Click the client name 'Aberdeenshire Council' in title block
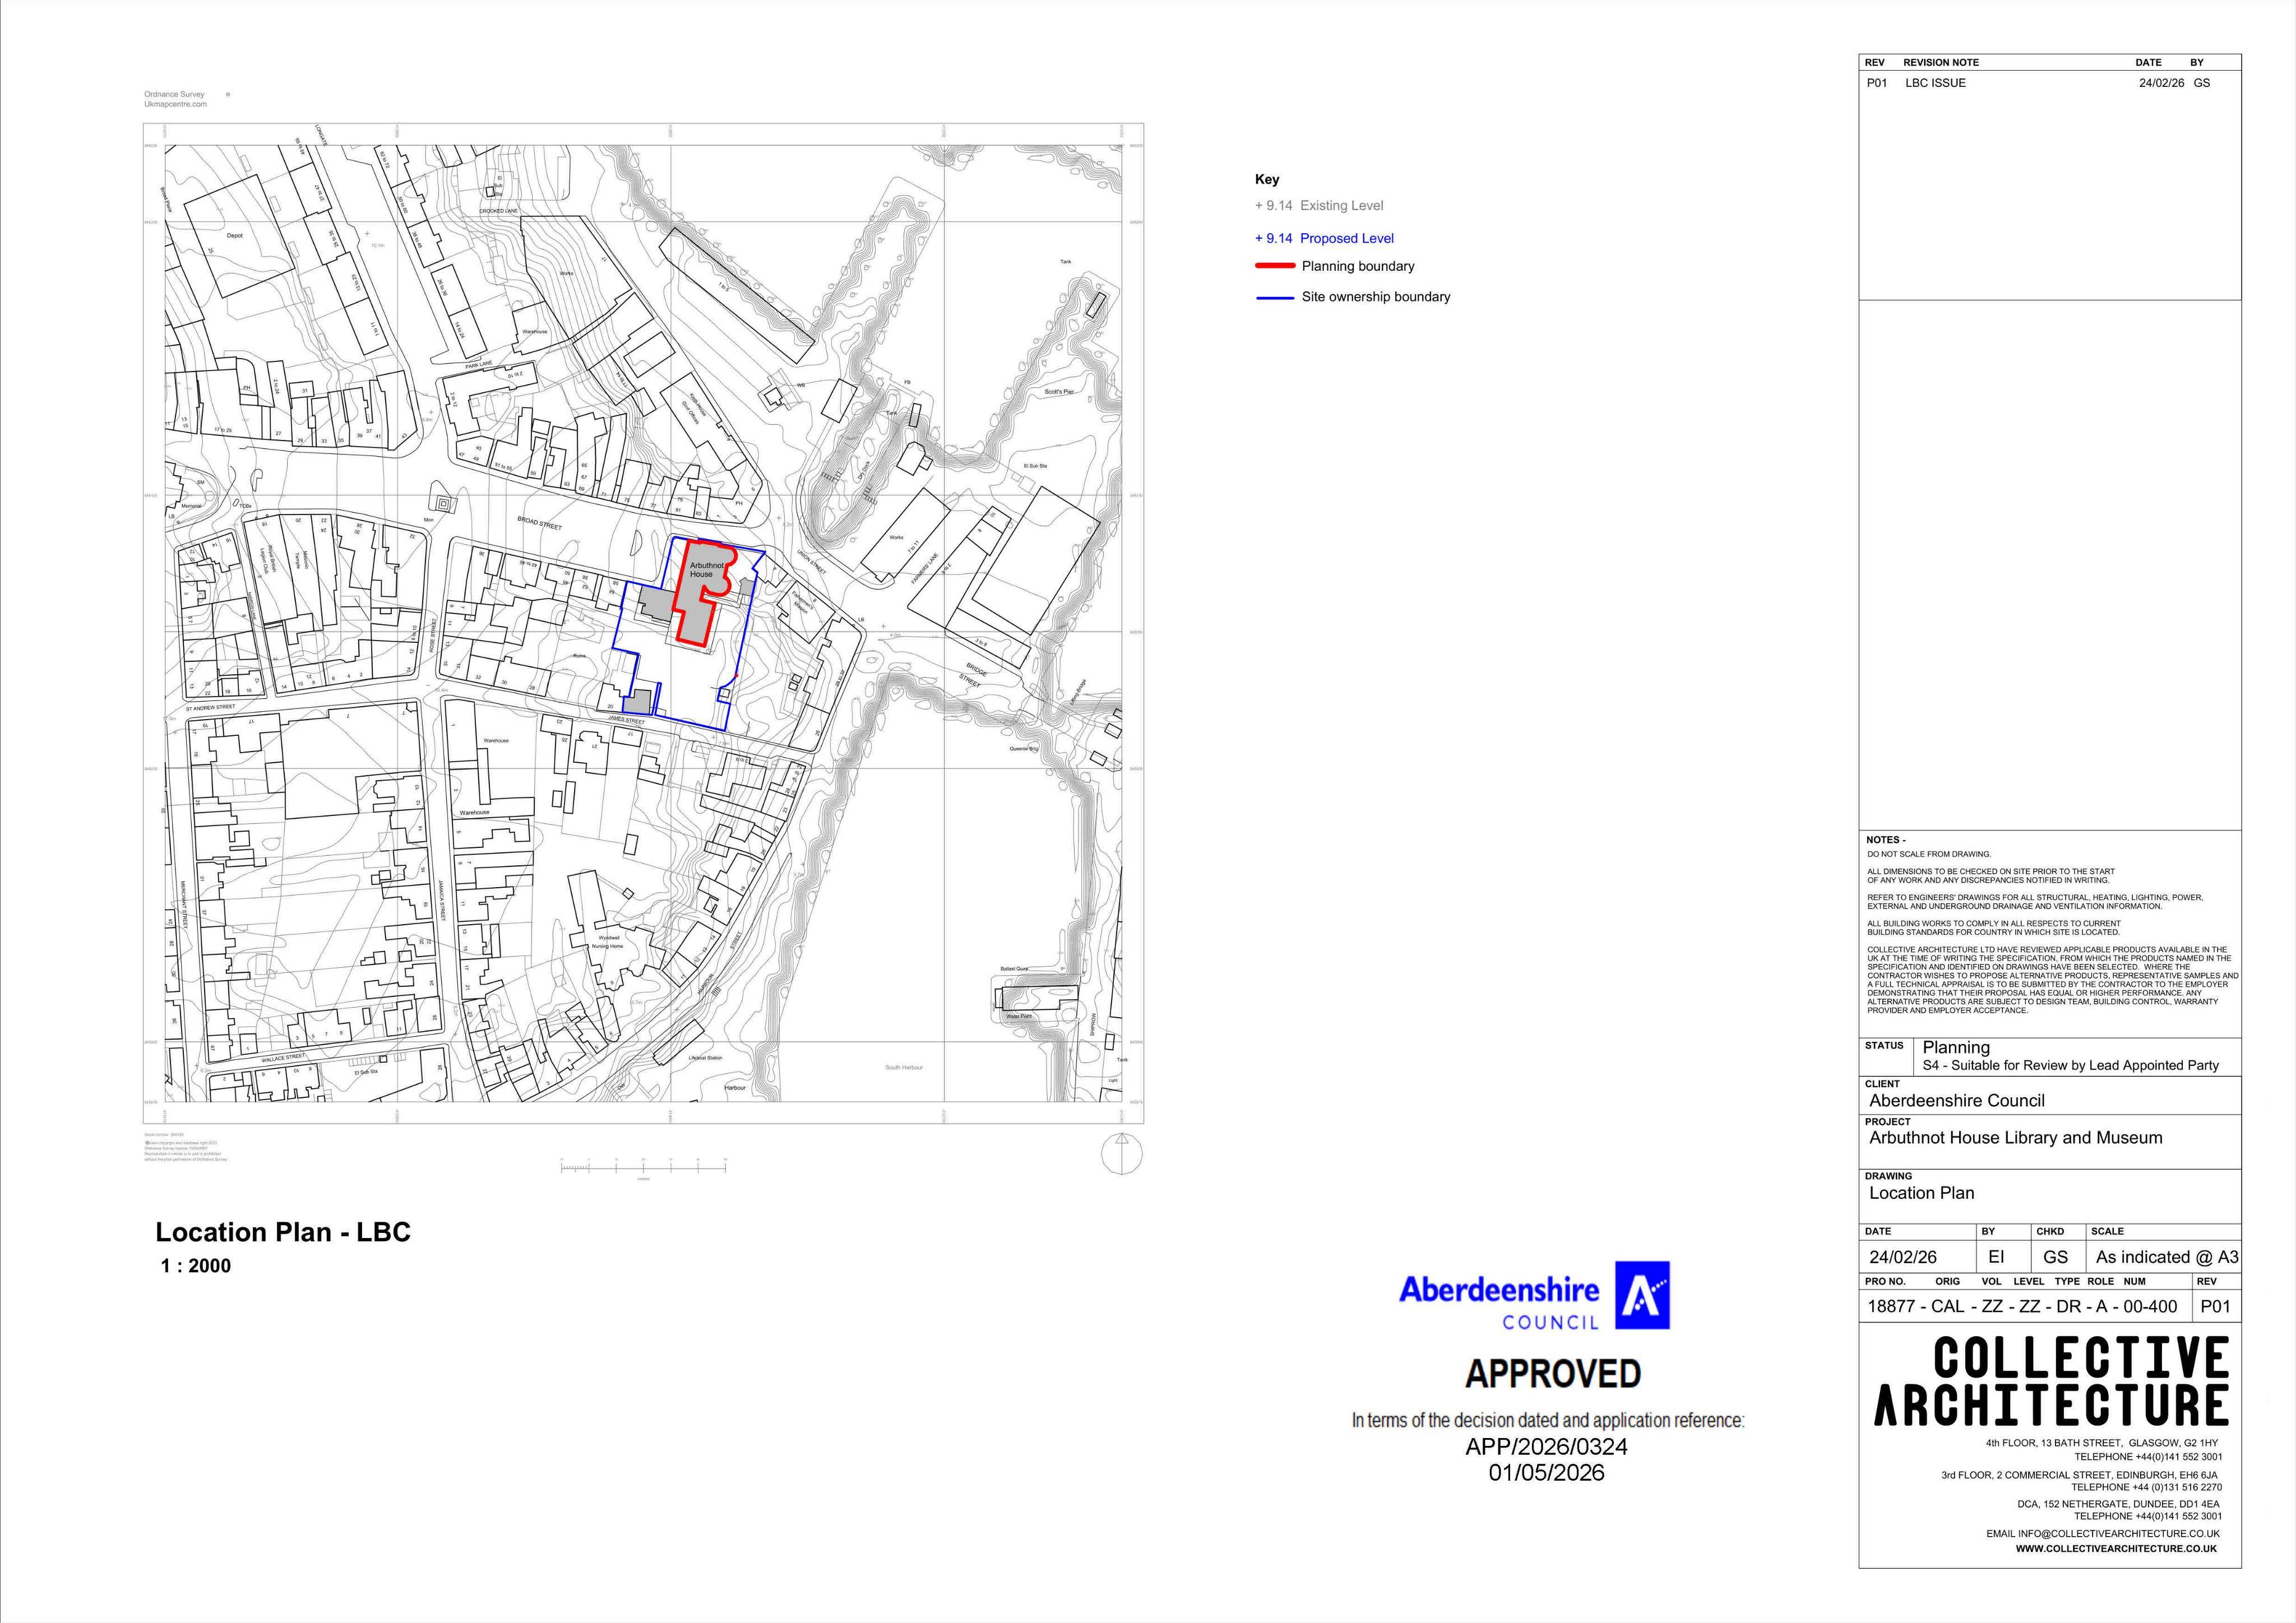 tap(1957, 1101)
